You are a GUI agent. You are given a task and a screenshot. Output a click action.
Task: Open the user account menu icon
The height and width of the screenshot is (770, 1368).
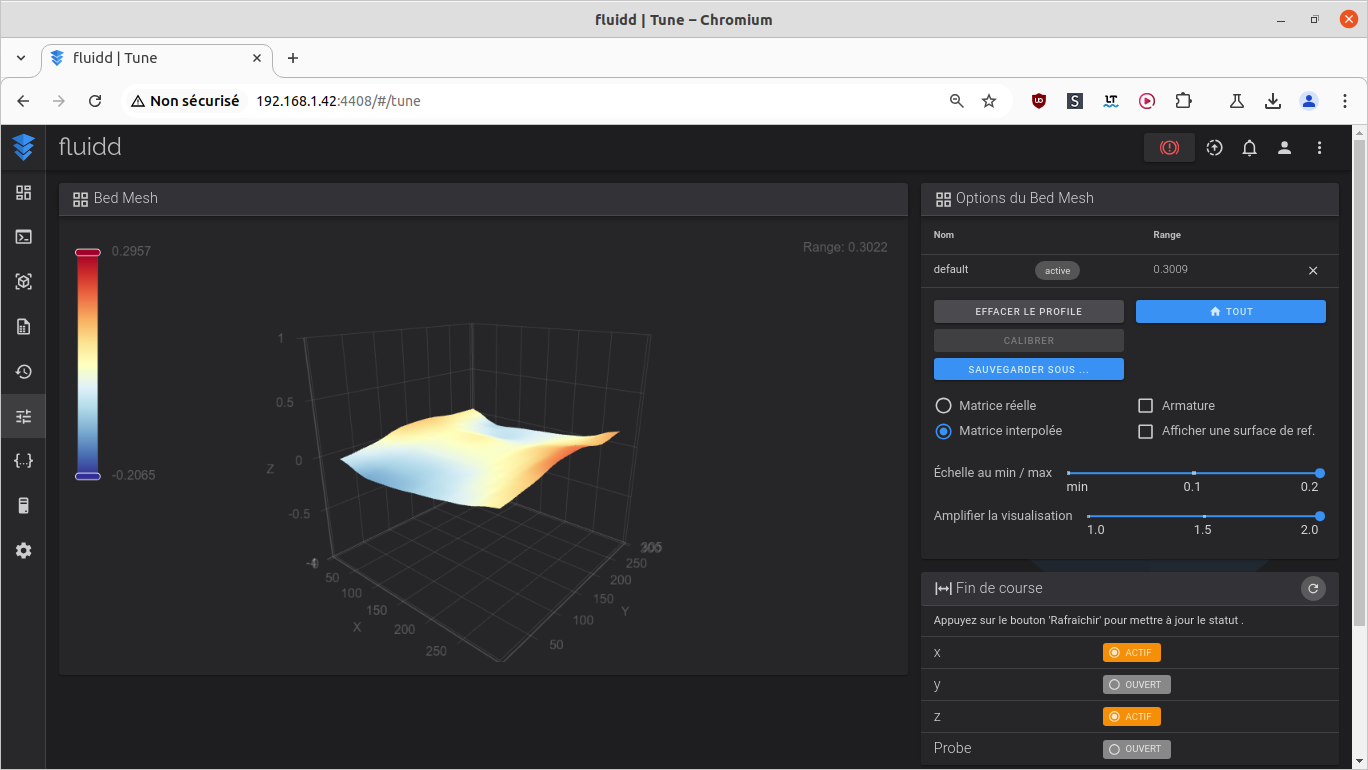click(x=1284, y=148)
